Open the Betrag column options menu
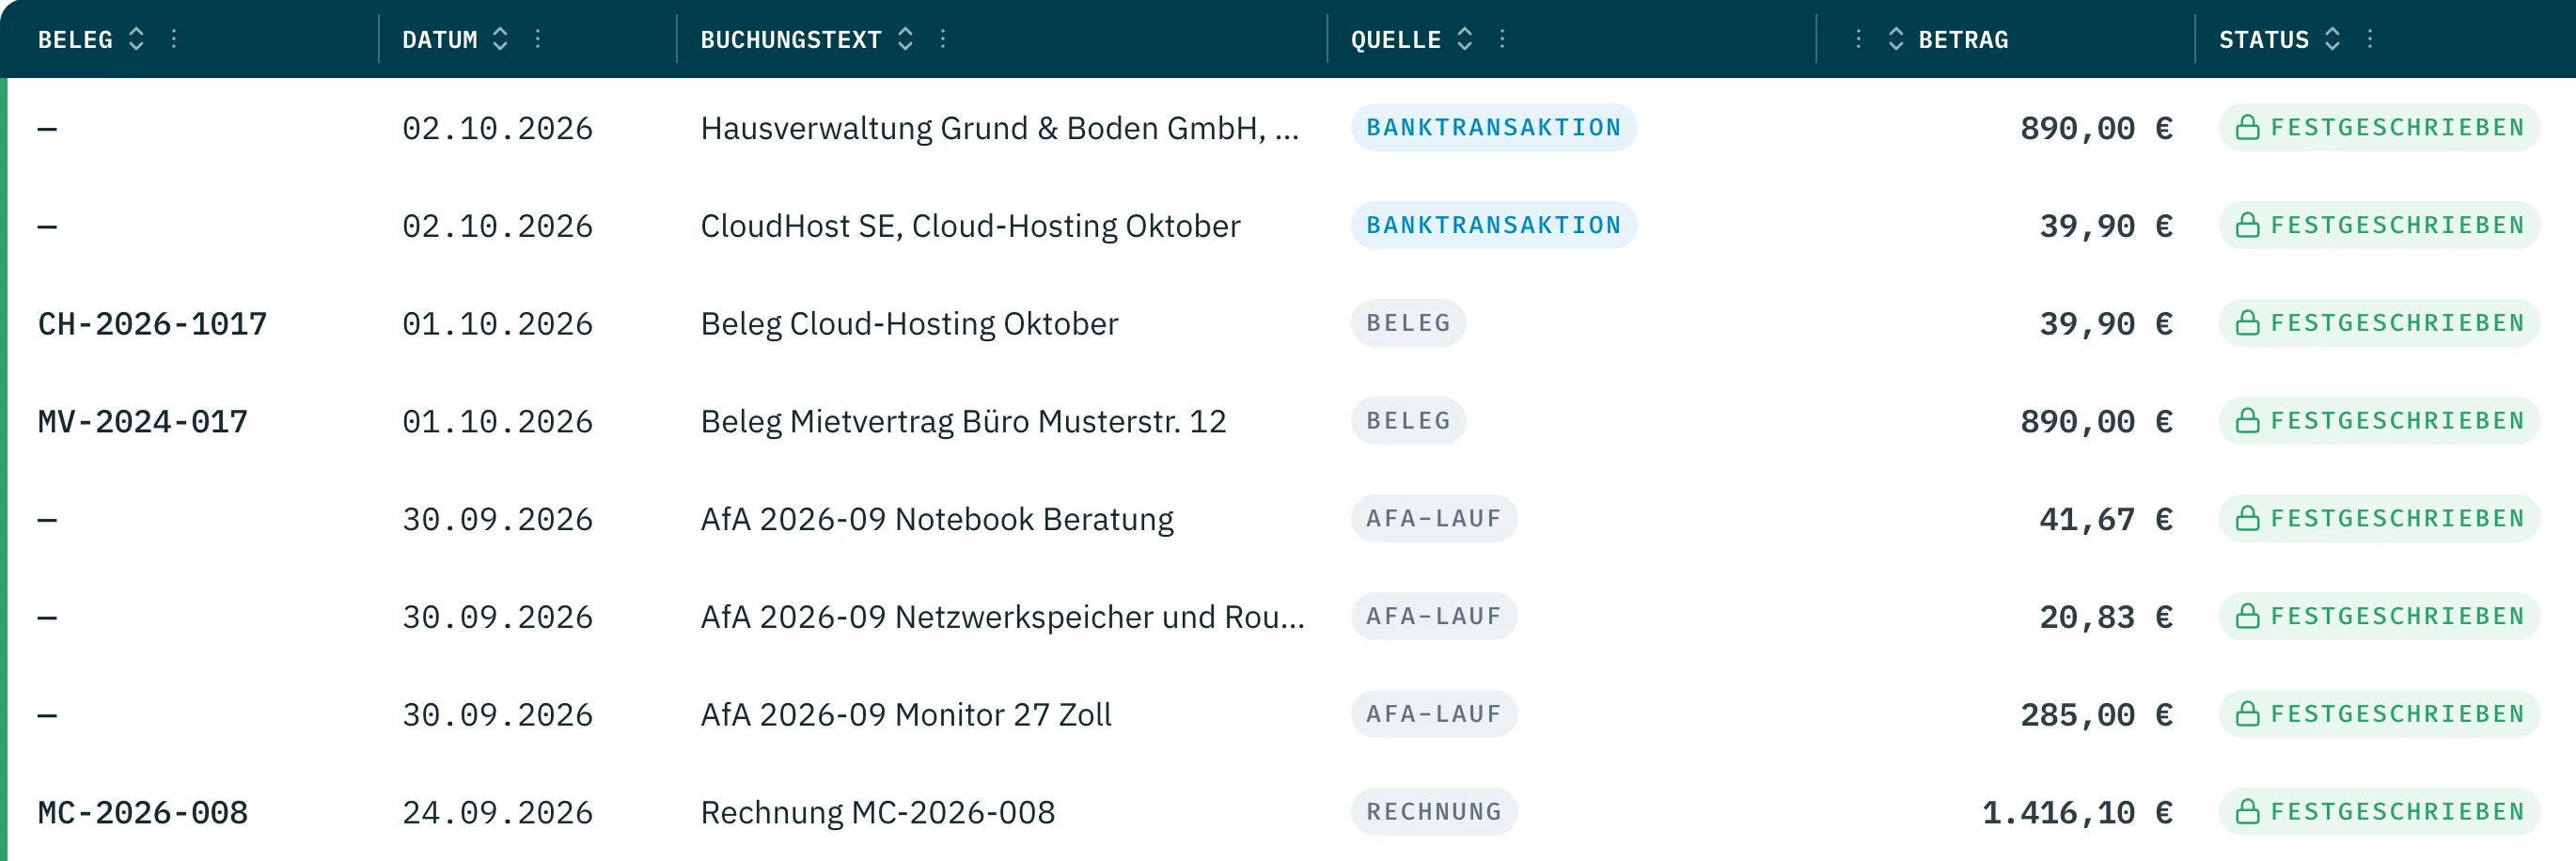 coord(1858,39)
